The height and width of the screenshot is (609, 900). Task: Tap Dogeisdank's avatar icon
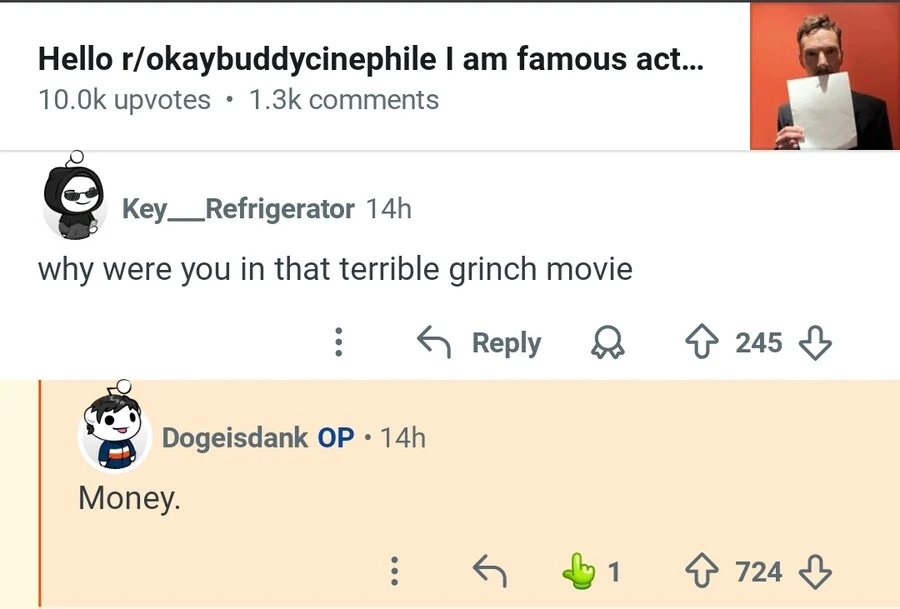[x=114, y=430]
